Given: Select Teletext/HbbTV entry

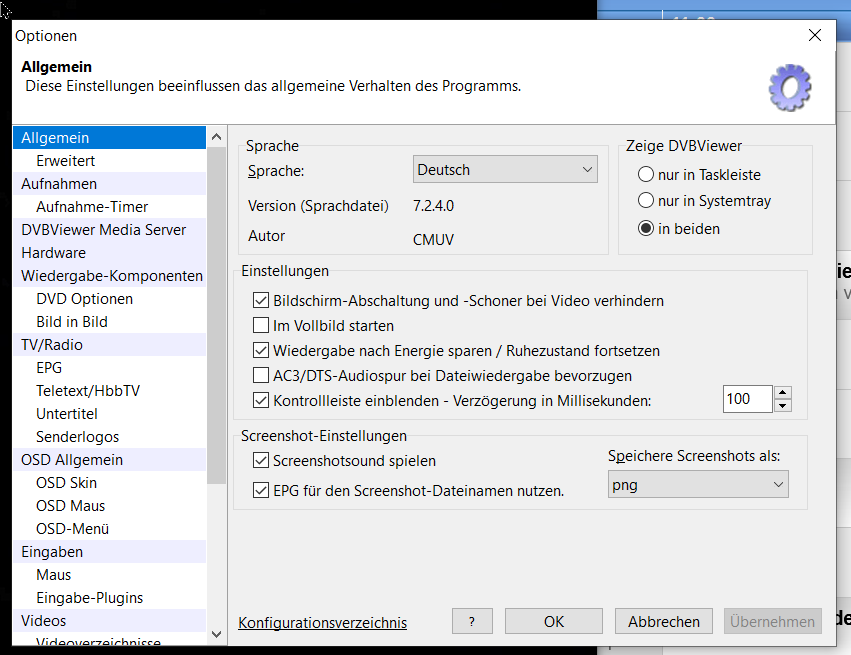Looking at the screenshot, I should [x=109, y=391].
